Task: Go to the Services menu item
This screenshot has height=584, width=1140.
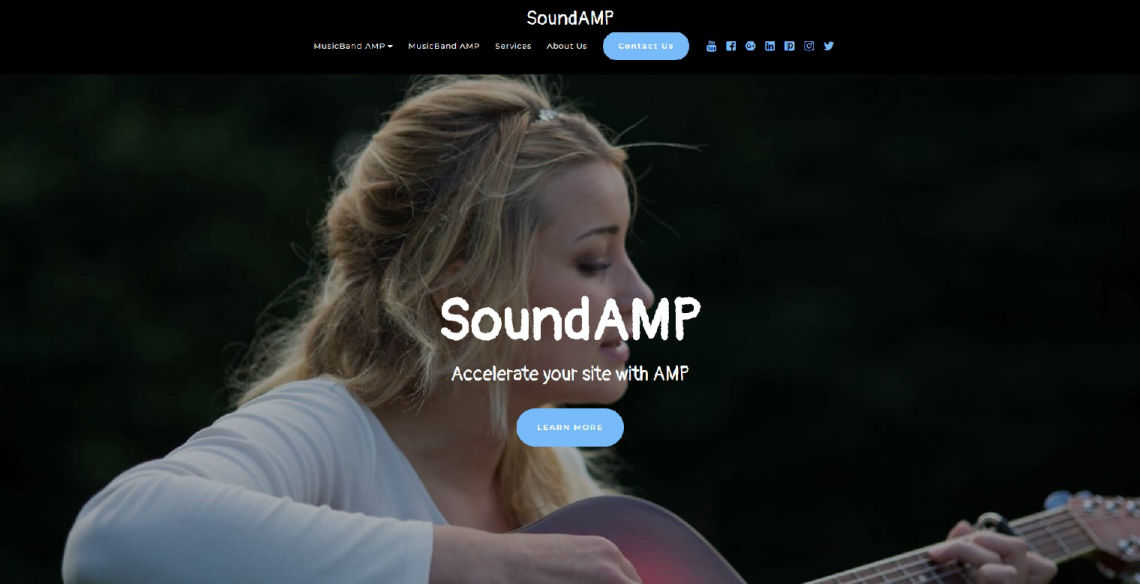Action: tap(513, 46)
